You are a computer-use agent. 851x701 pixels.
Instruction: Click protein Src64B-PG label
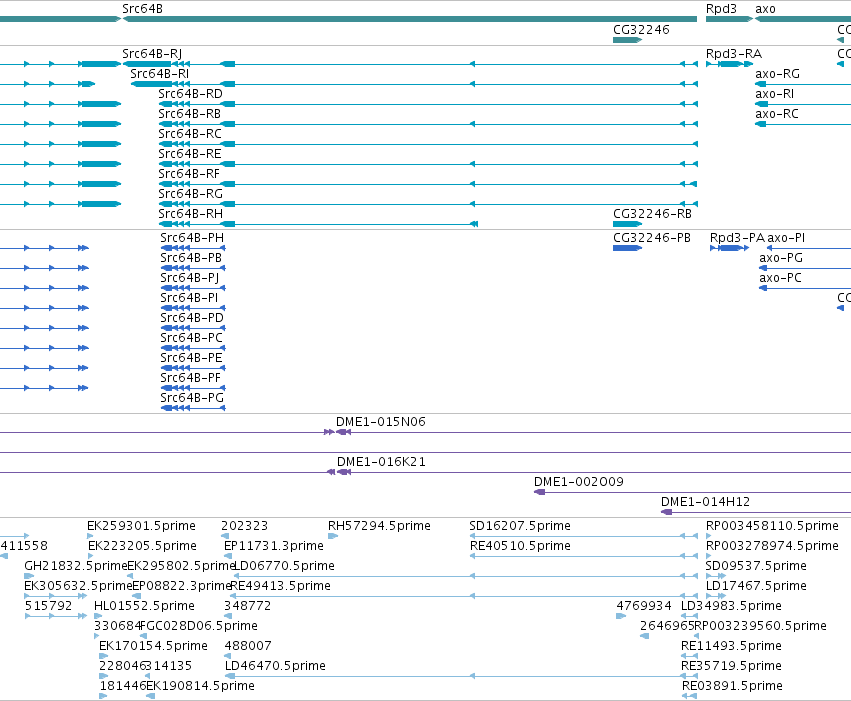click(192, 398)
